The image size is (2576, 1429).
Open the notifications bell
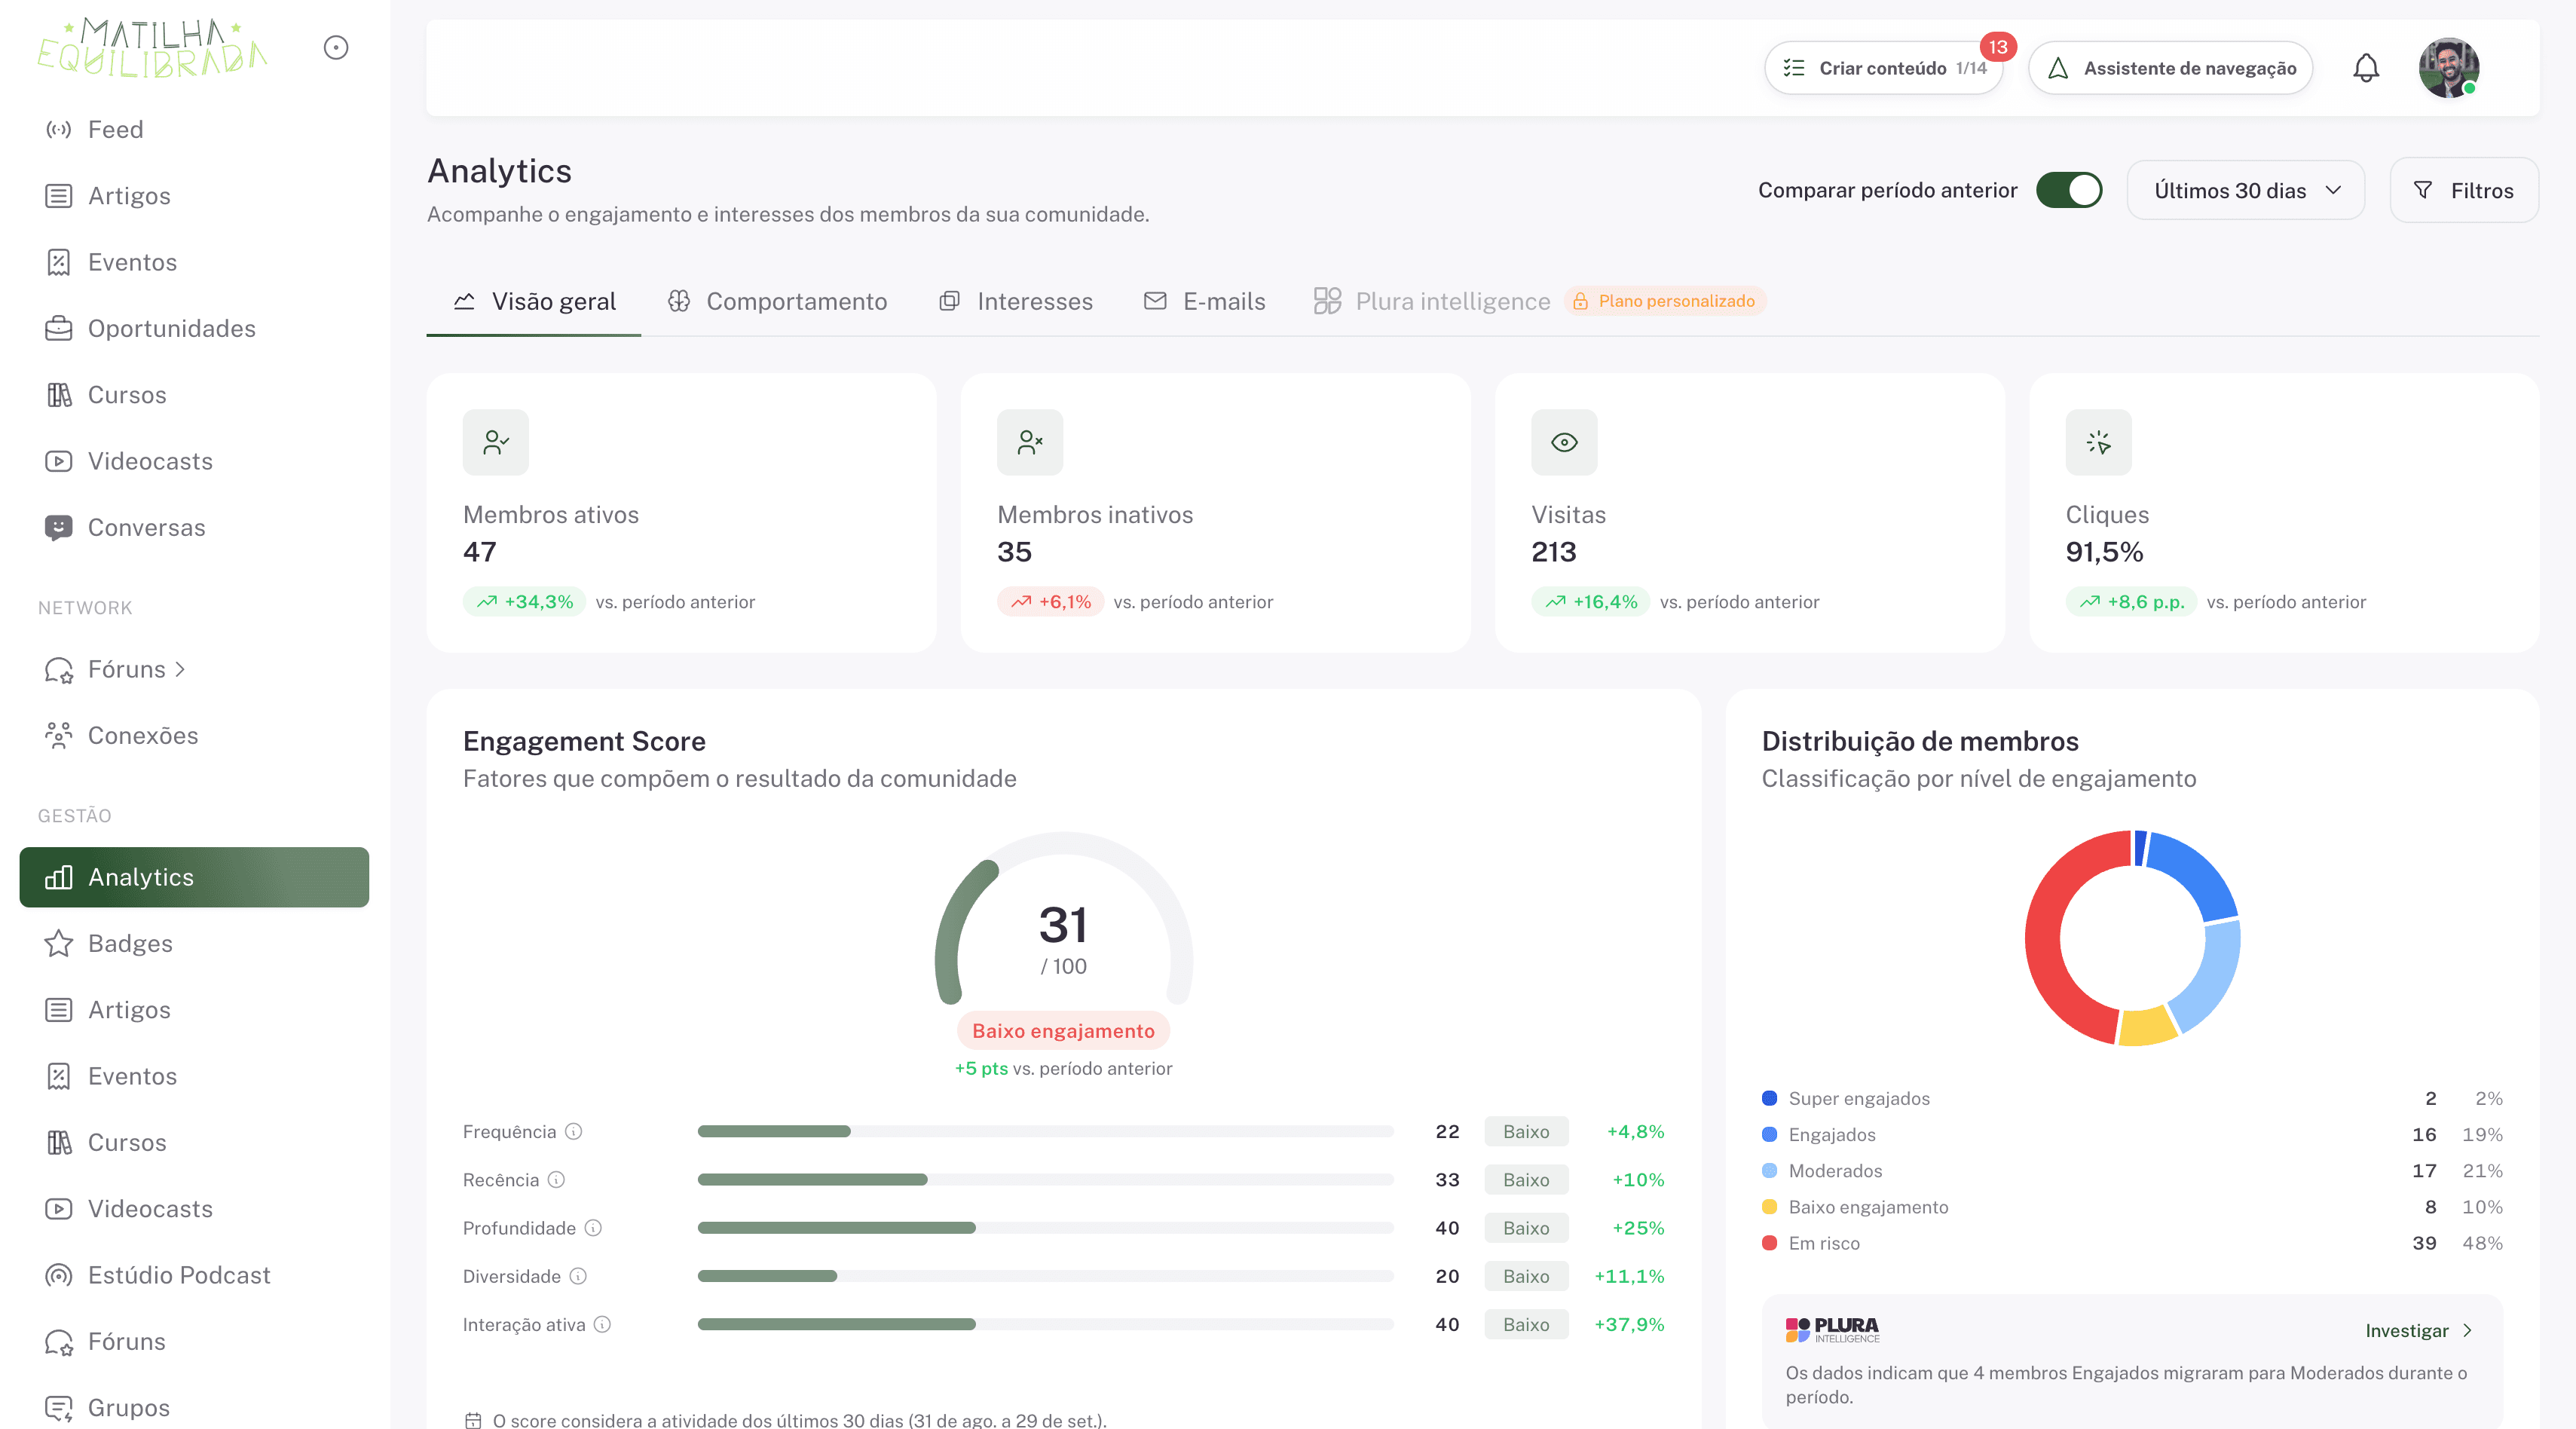[x=2365, y=68]
